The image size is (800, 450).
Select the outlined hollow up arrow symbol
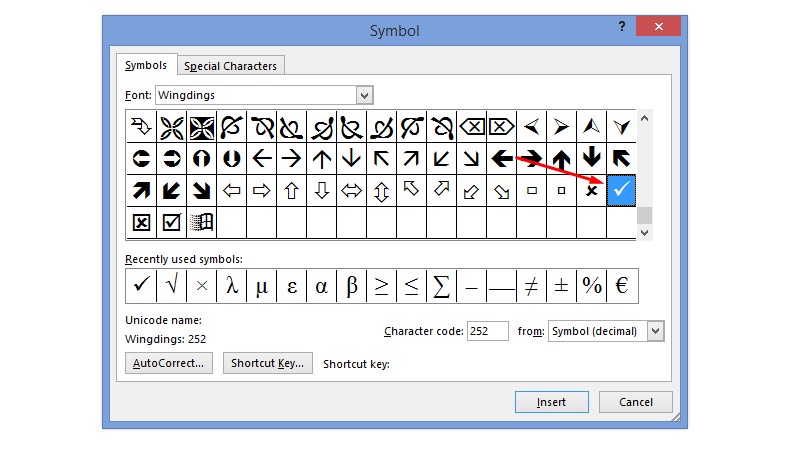pos(291,190)
